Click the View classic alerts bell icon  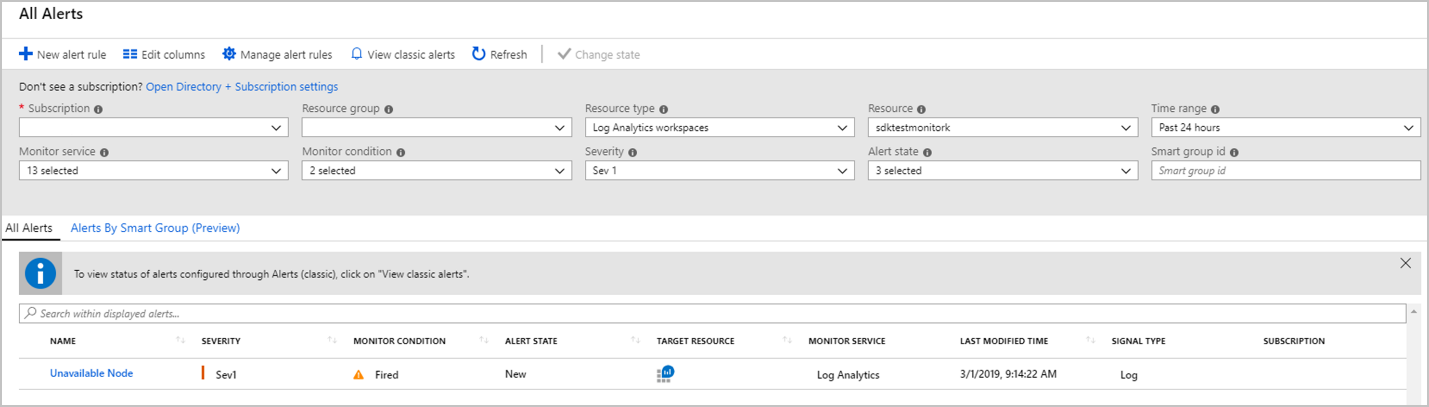point(356,54)
